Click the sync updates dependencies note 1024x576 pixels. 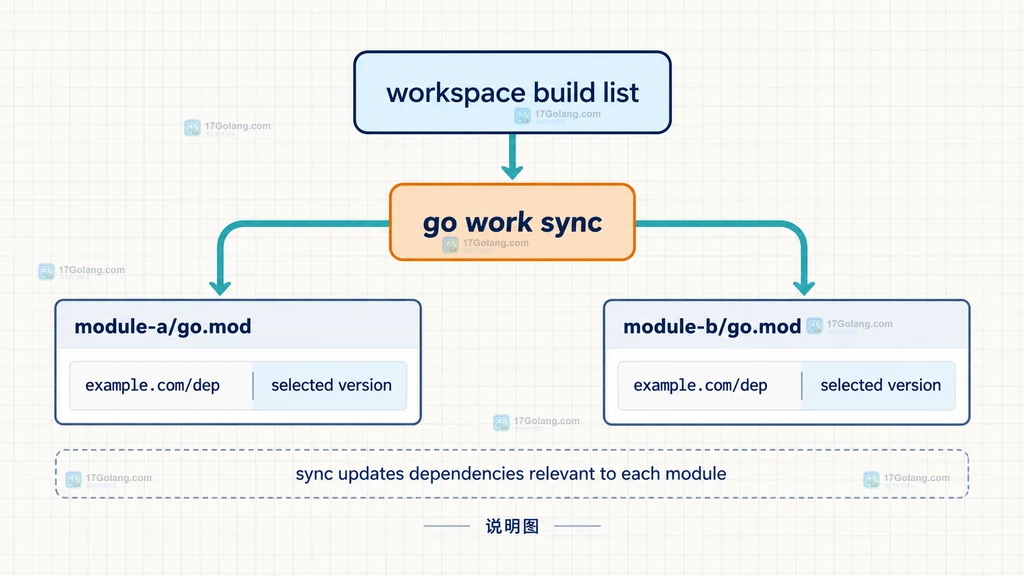pos(511,474)
